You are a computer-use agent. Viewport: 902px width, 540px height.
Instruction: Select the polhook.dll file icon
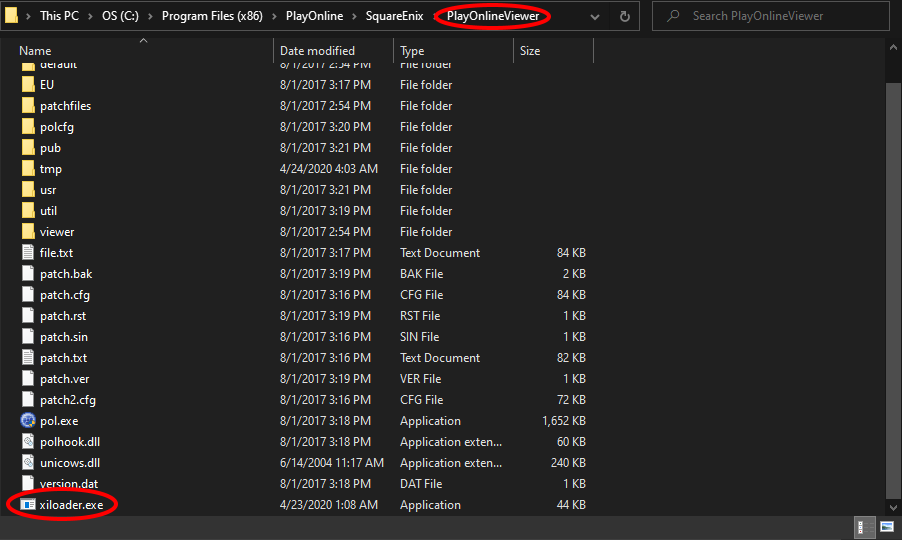[28, 442]
